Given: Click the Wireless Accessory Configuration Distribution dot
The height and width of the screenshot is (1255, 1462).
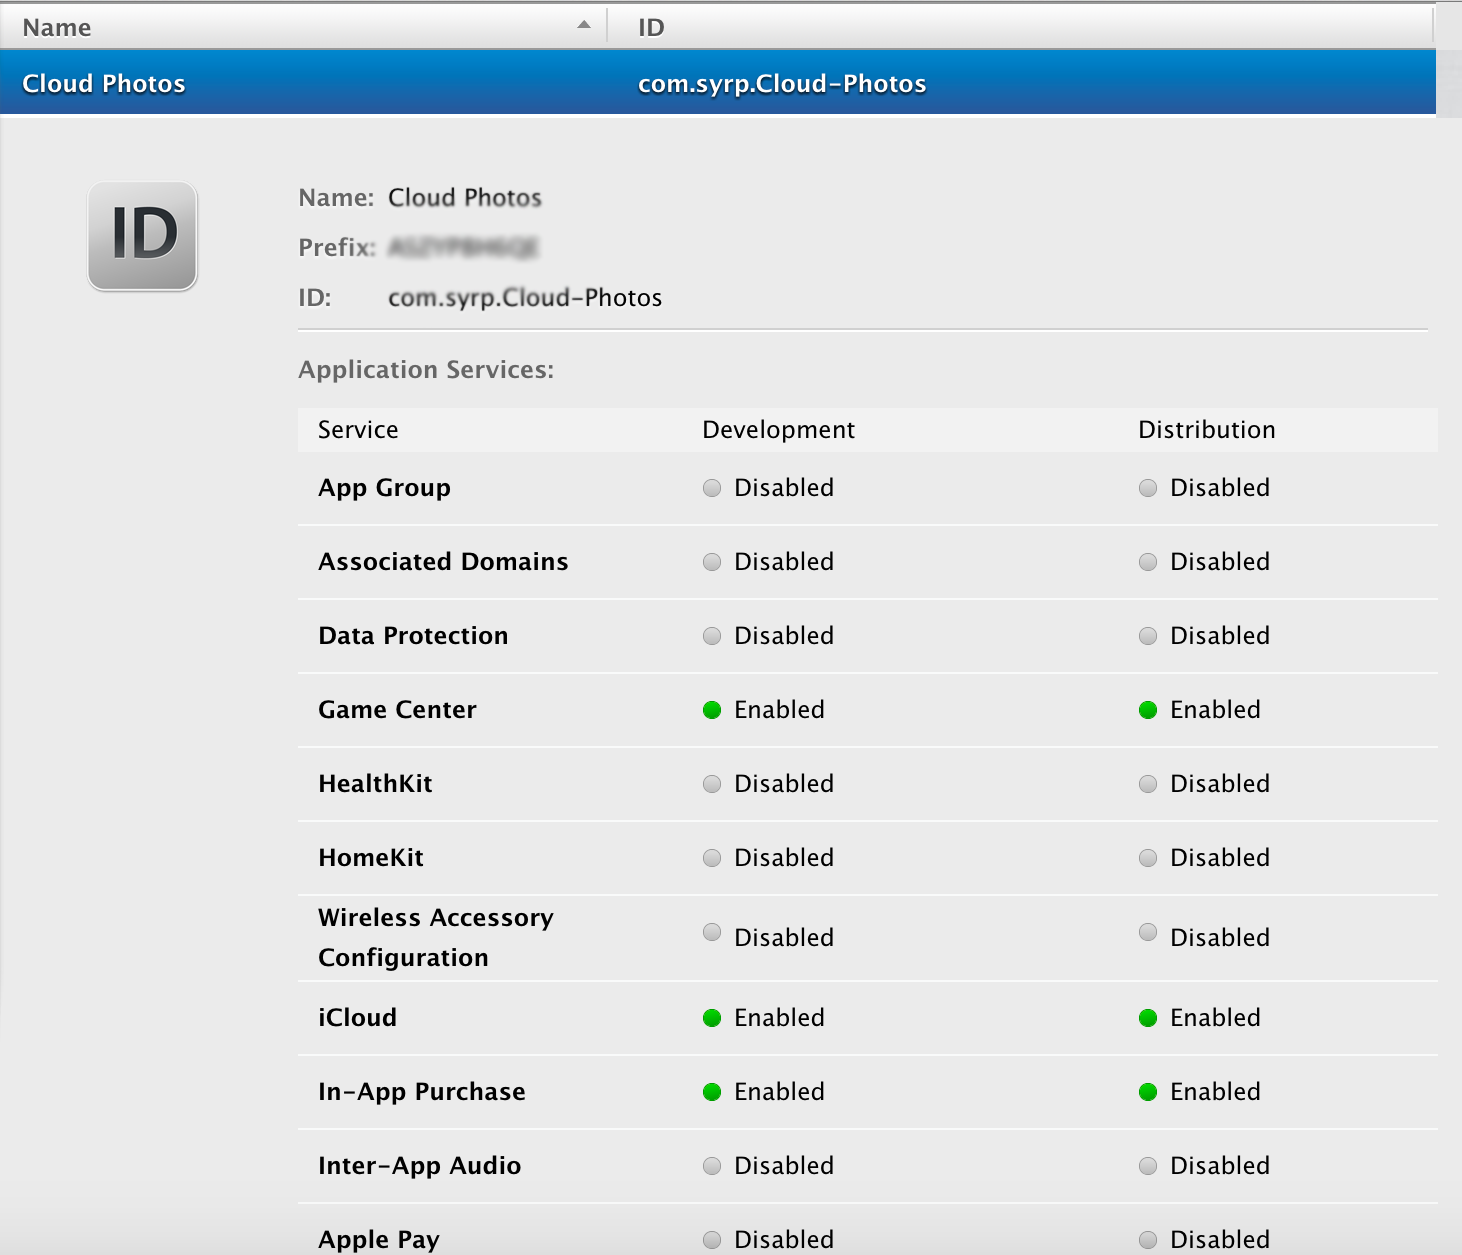Looking at the screenshot, I should [x=1148, y=932].
